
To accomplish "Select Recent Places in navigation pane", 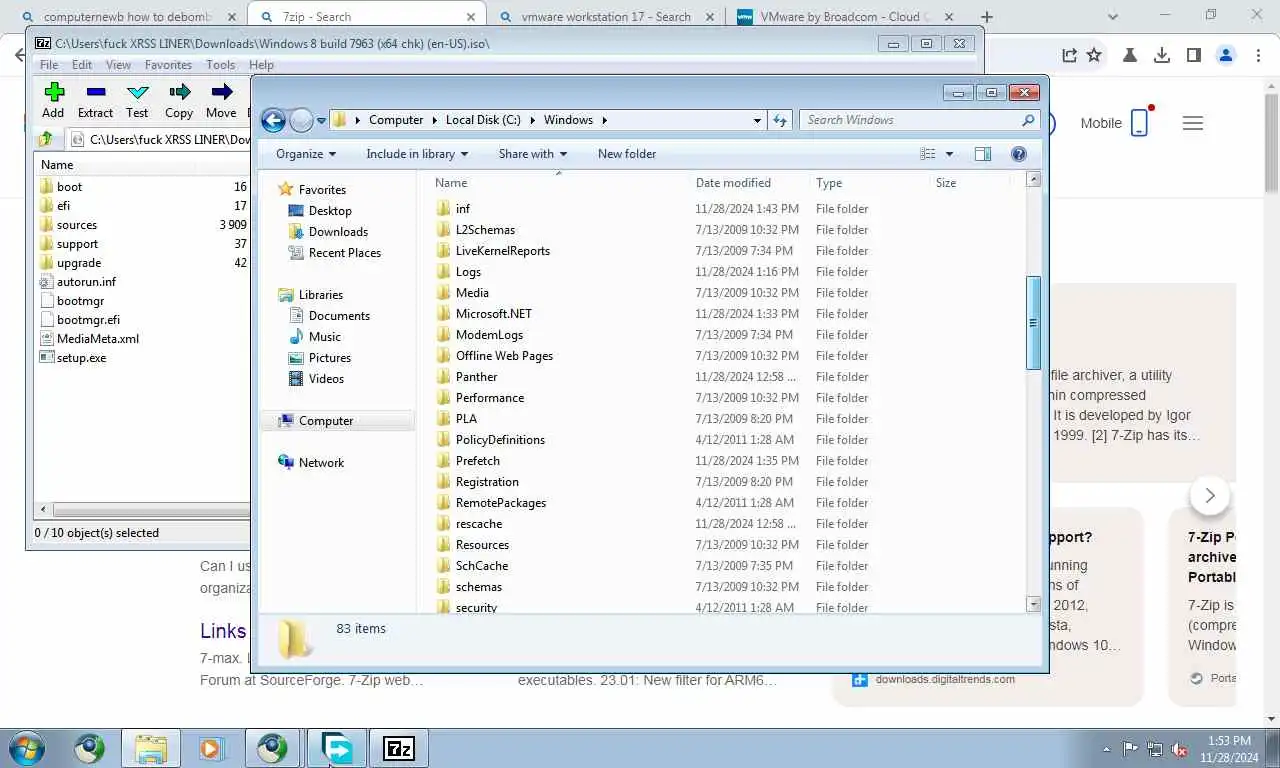I will 345,253.
